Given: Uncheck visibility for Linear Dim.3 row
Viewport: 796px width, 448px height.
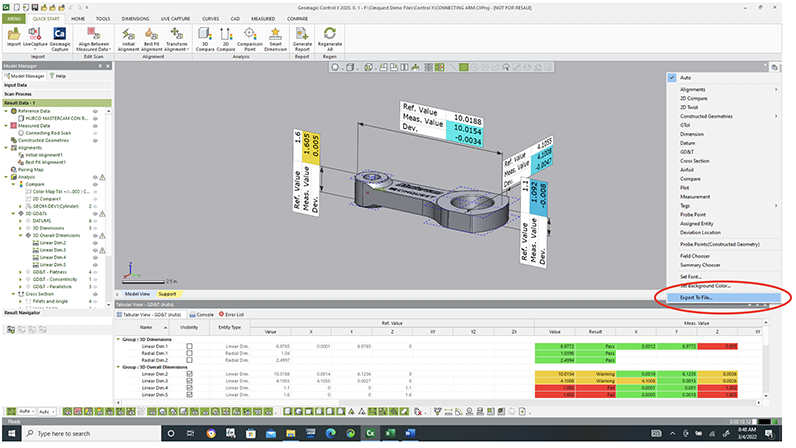Looking at the screenshot, I should pos(189,380).
